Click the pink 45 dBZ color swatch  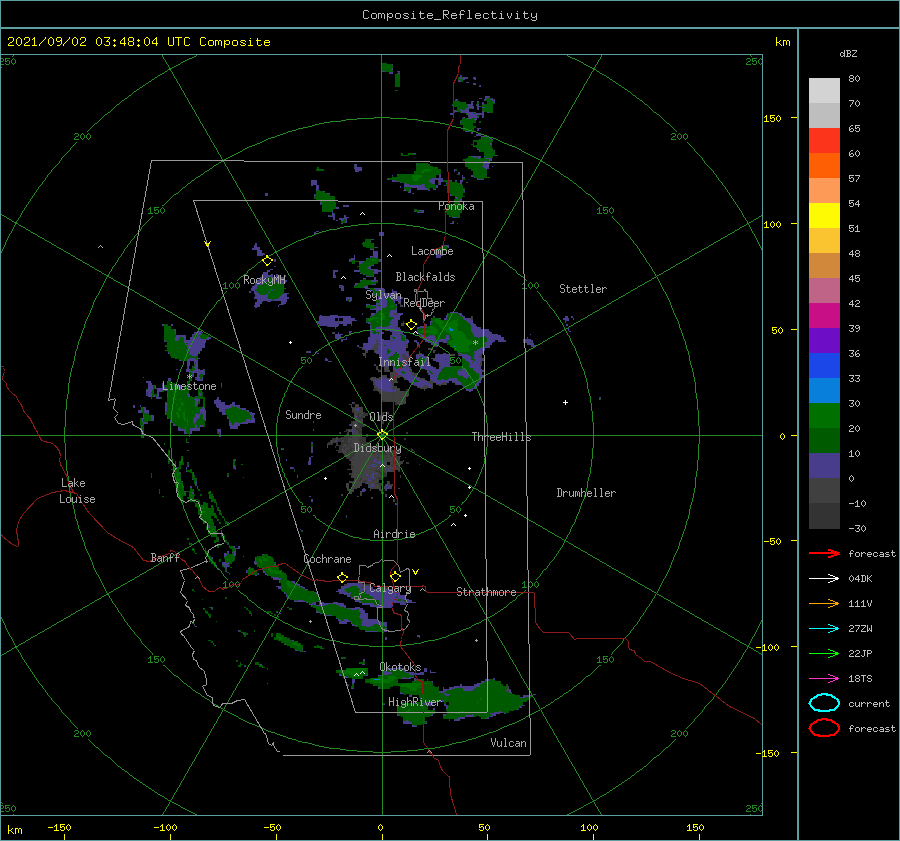pos(824,290)
